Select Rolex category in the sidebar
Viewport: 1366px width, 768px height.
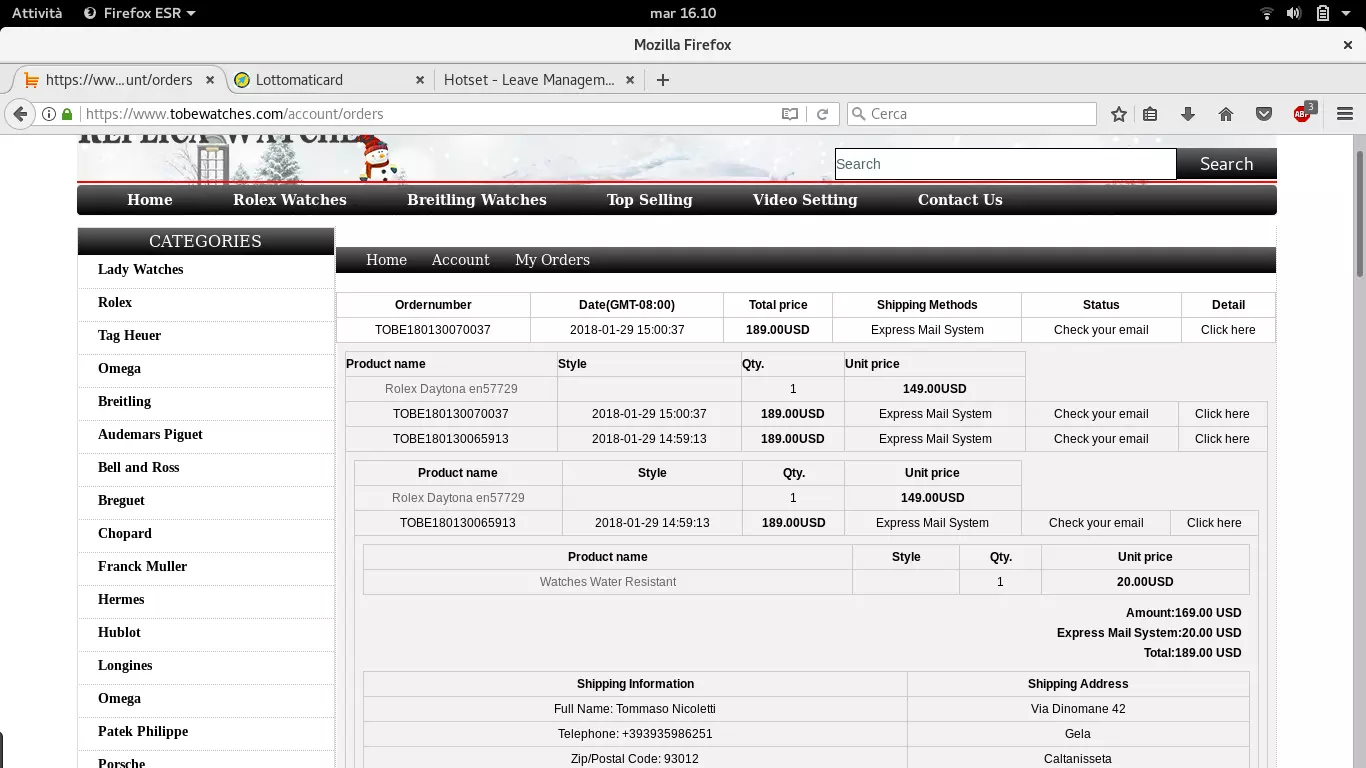tap(115, 303)
